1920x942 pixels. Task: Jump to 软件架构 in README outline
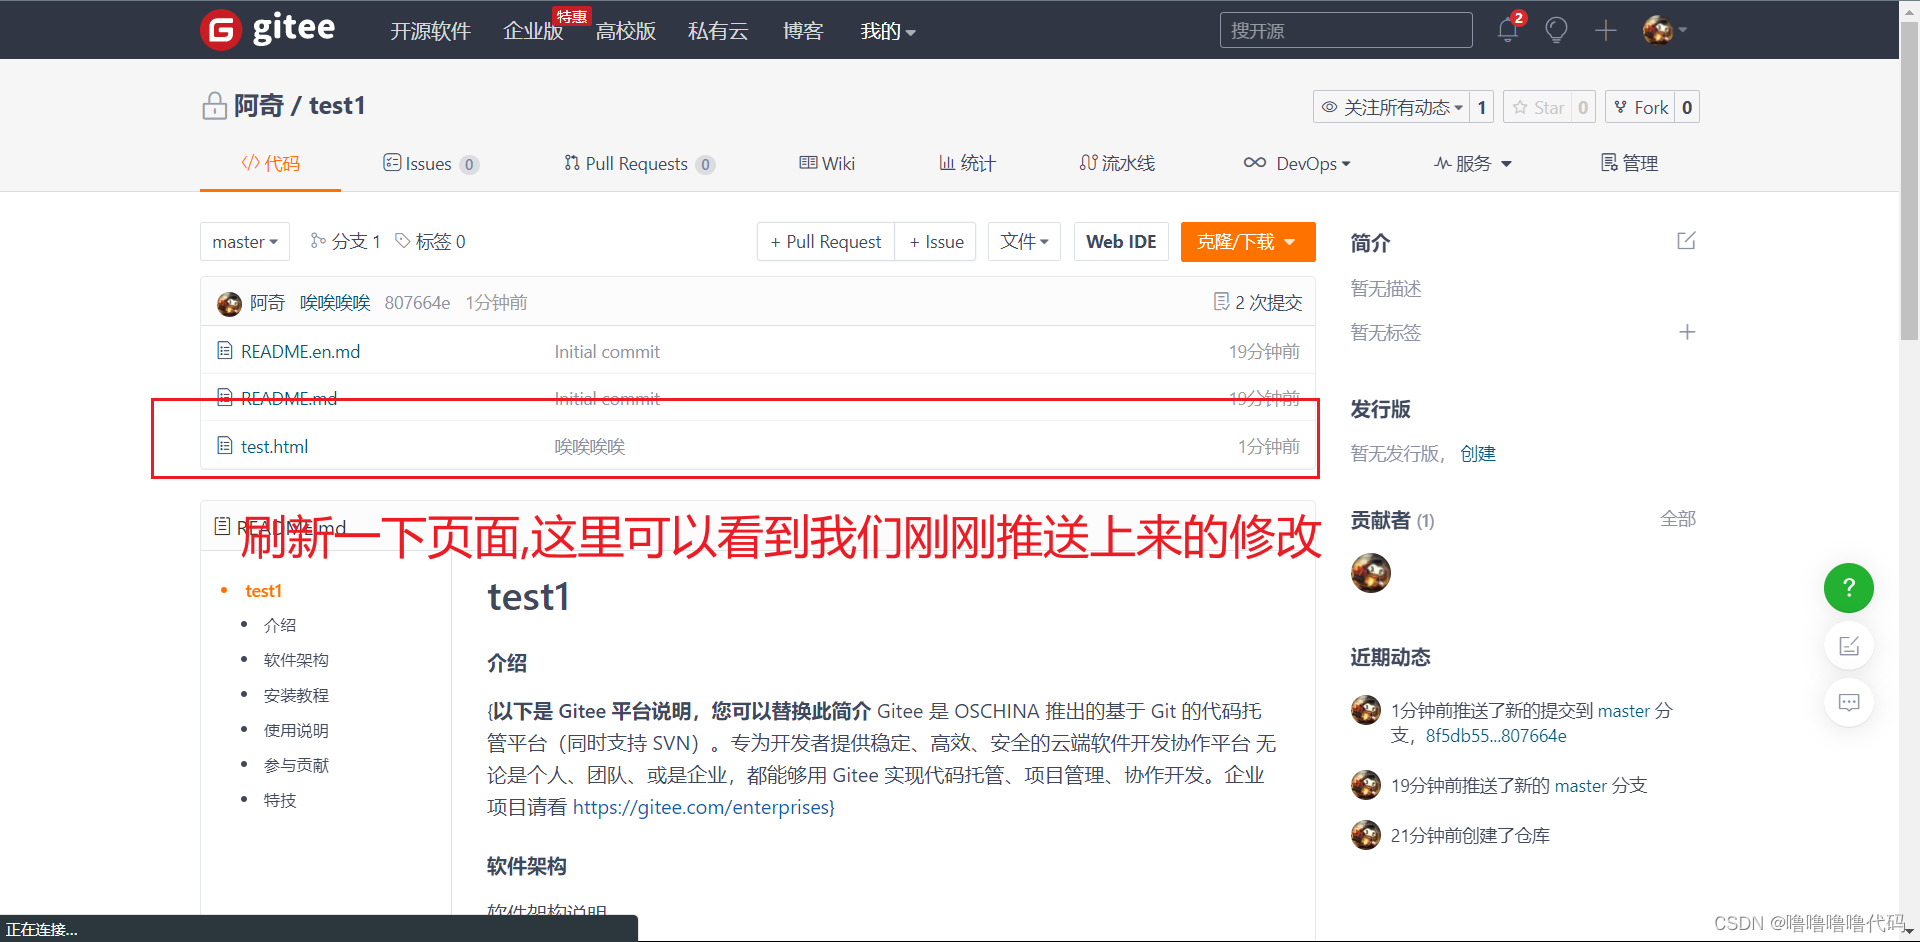point(296,660)
